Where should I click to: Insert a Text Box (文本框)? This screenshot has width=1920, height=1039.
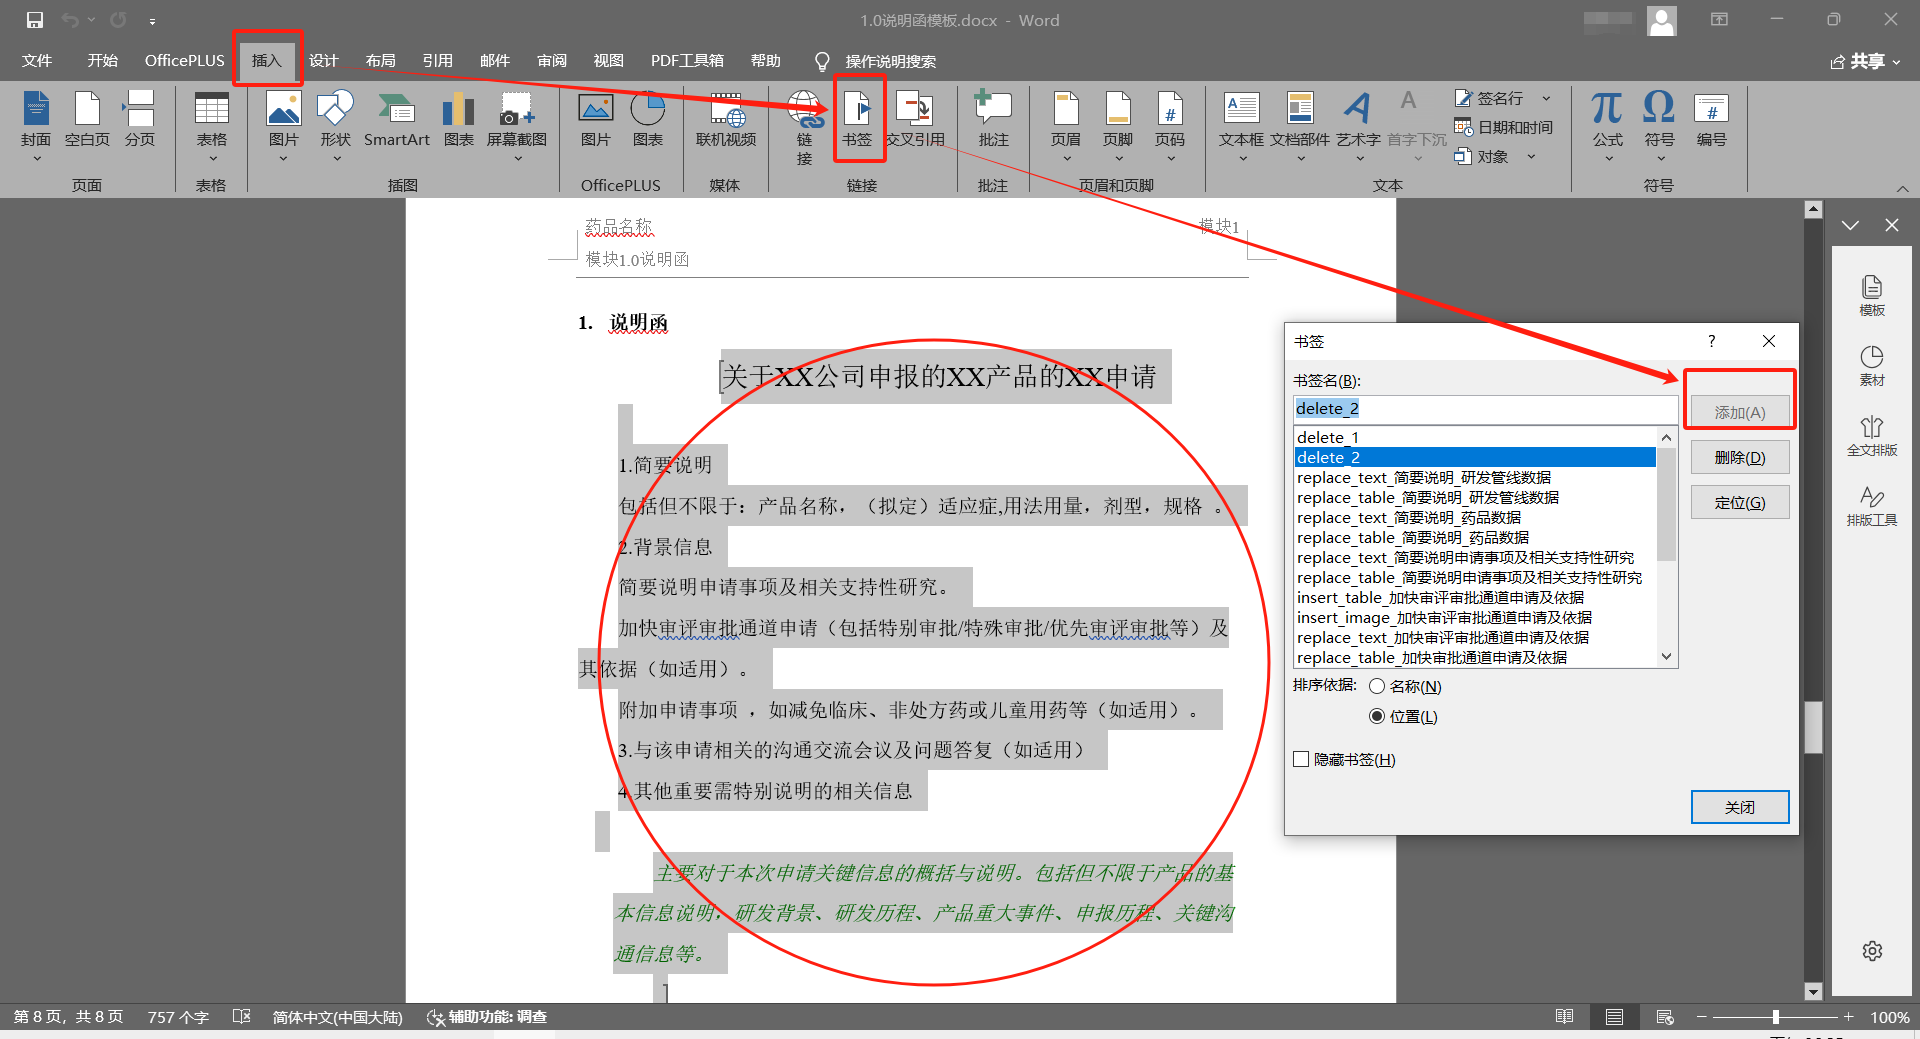pyautogui.click(x=1242, y=125)
